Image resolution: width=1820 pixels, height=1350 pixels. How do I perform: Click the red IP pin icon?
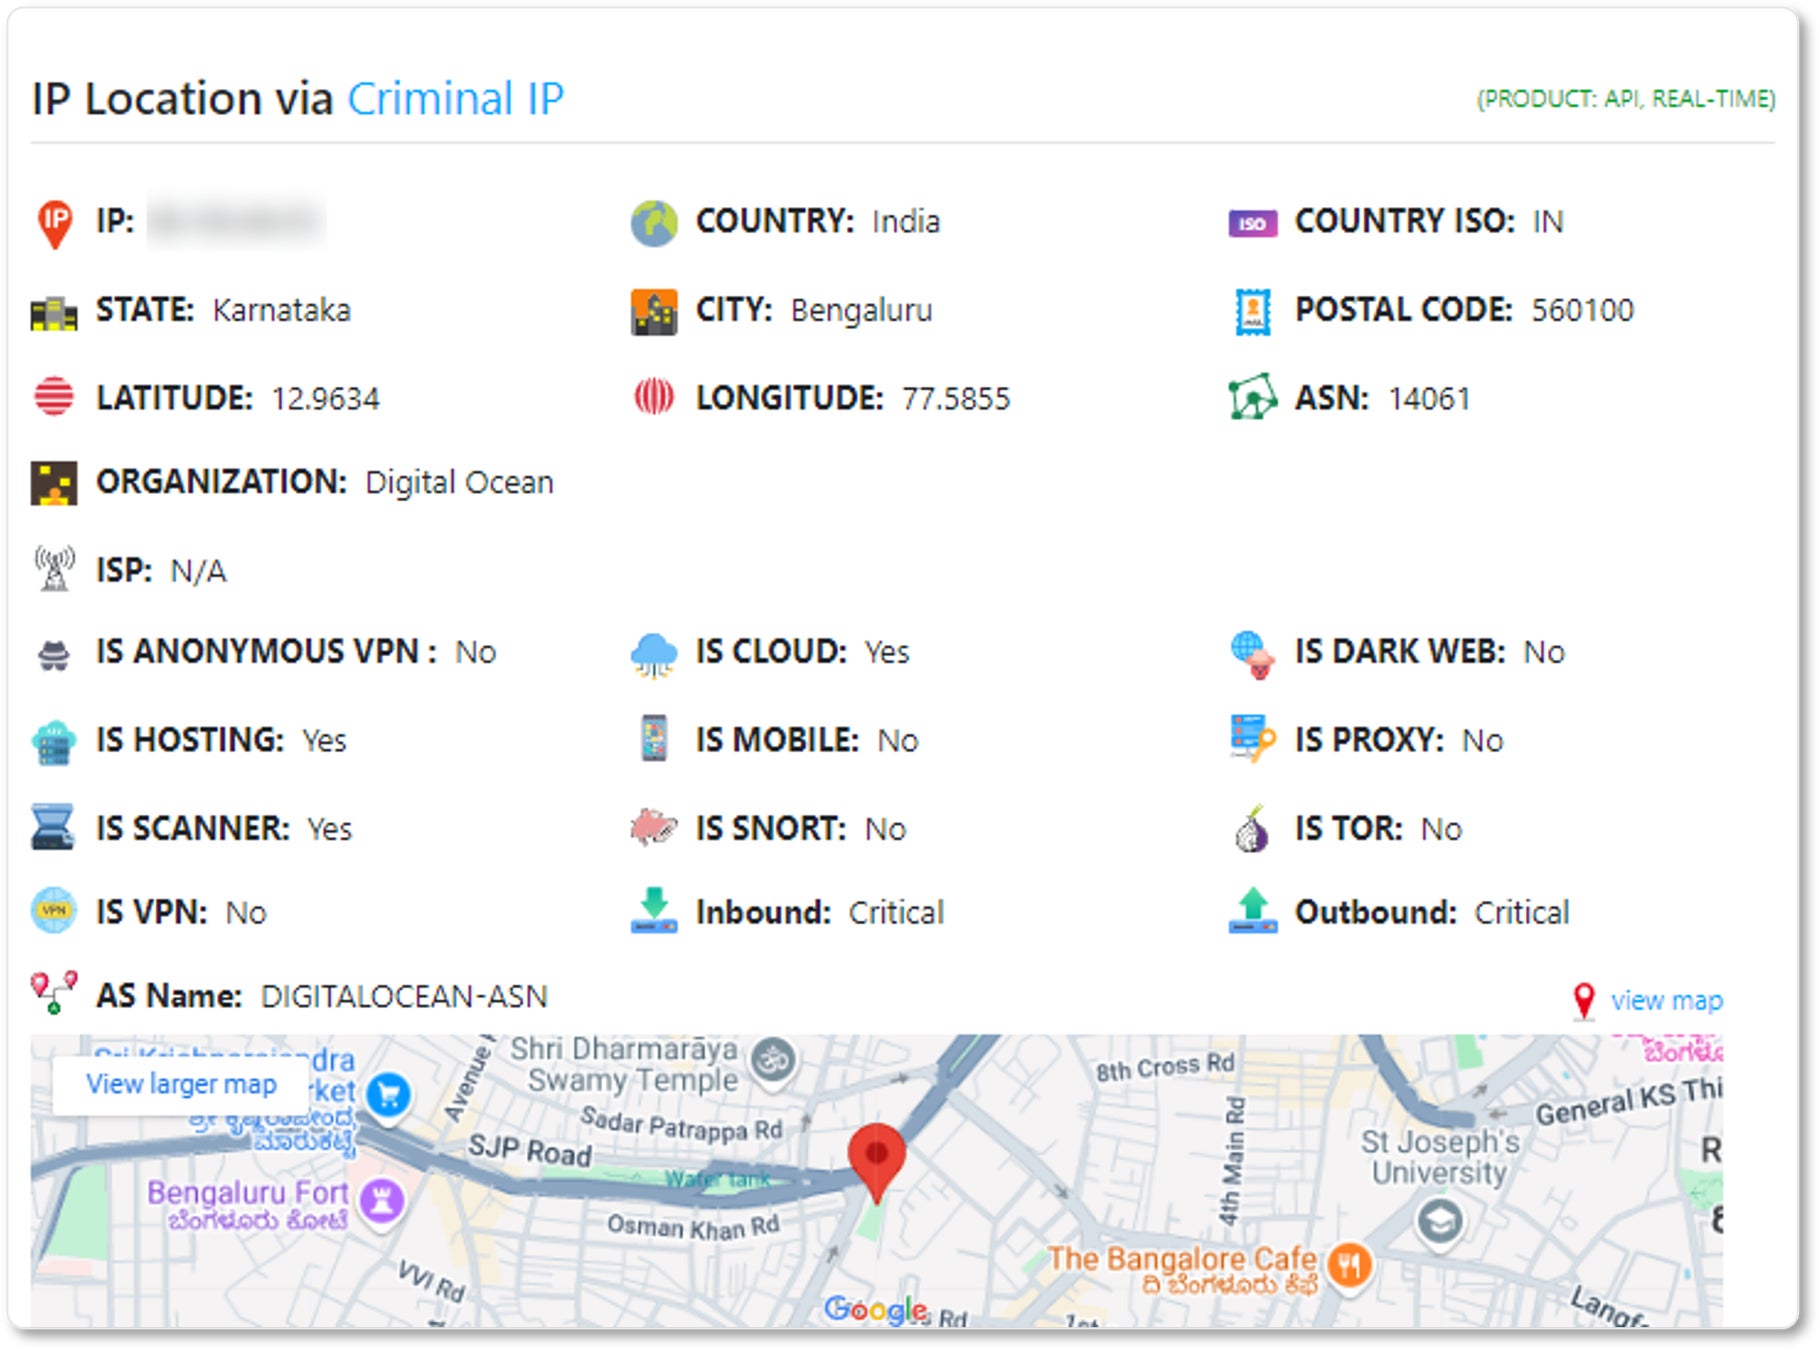pos(55,224)
